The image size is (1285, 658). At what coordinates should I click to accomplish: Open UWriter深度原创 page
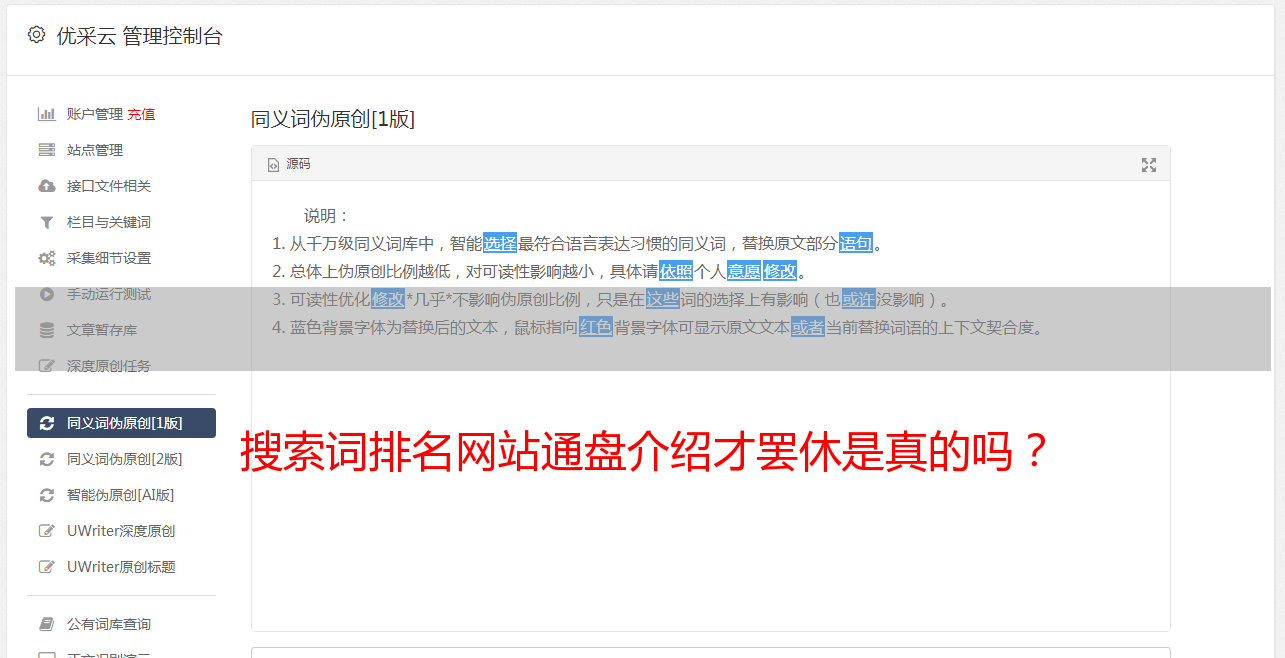pyautogui.click(x=121, y=531)
